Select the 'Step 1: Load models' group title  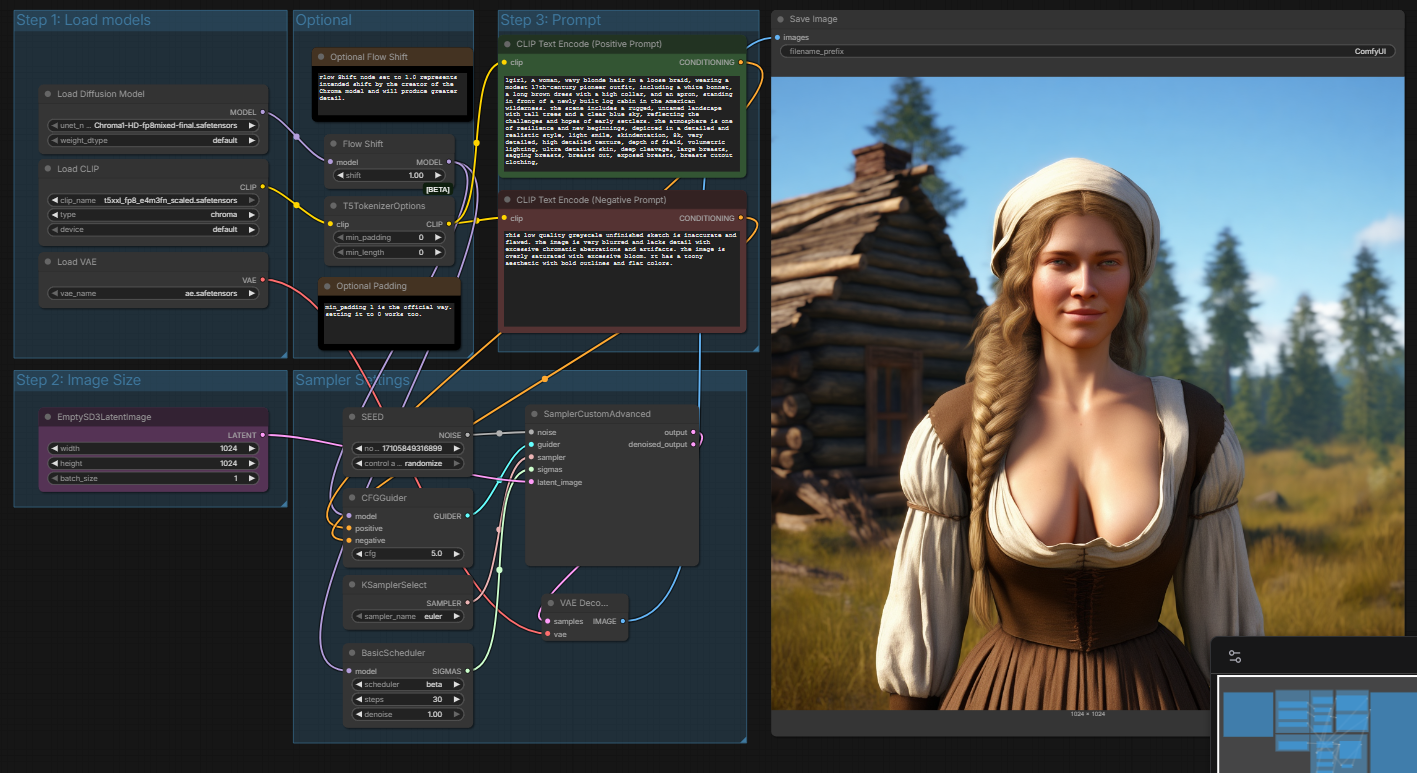coord(84,20)
